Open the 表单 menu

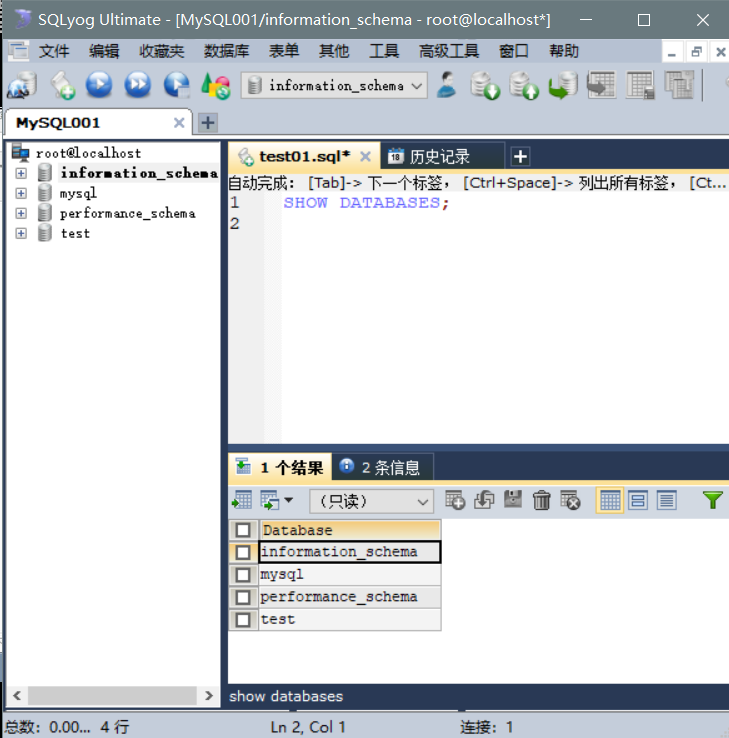click(284, 51)
